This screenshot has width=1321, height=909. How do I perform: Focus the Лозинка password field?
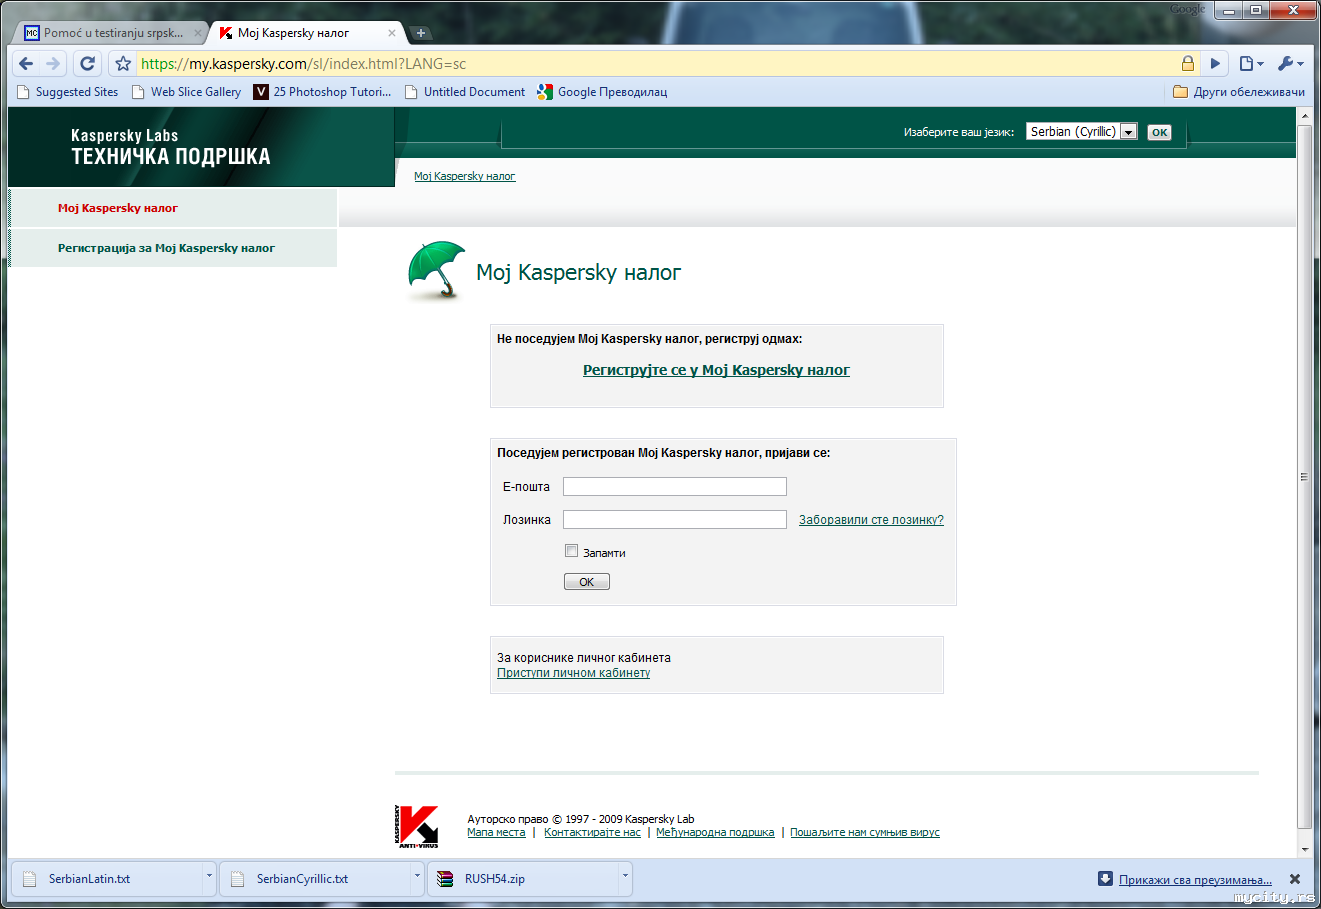(675, 520)
